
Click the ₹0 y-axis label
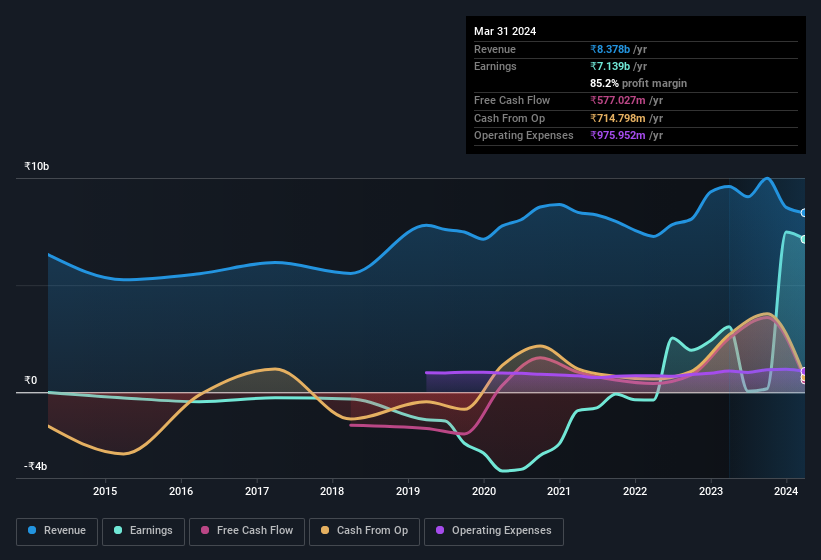31,380
